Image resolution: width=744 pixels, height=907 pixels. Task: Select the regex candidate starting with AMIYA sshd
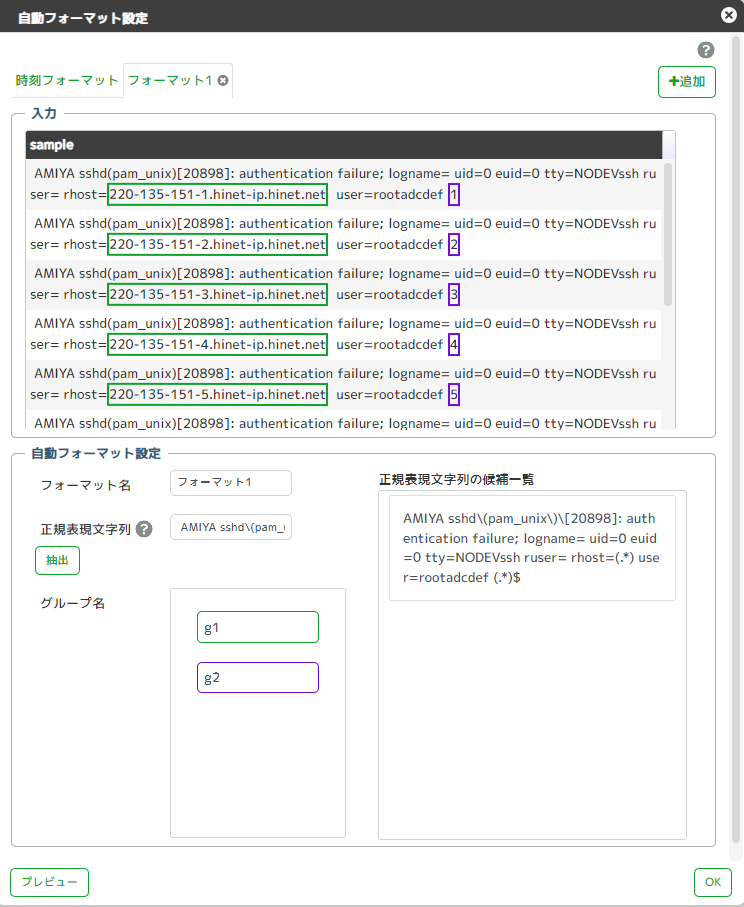pos(532,548)
